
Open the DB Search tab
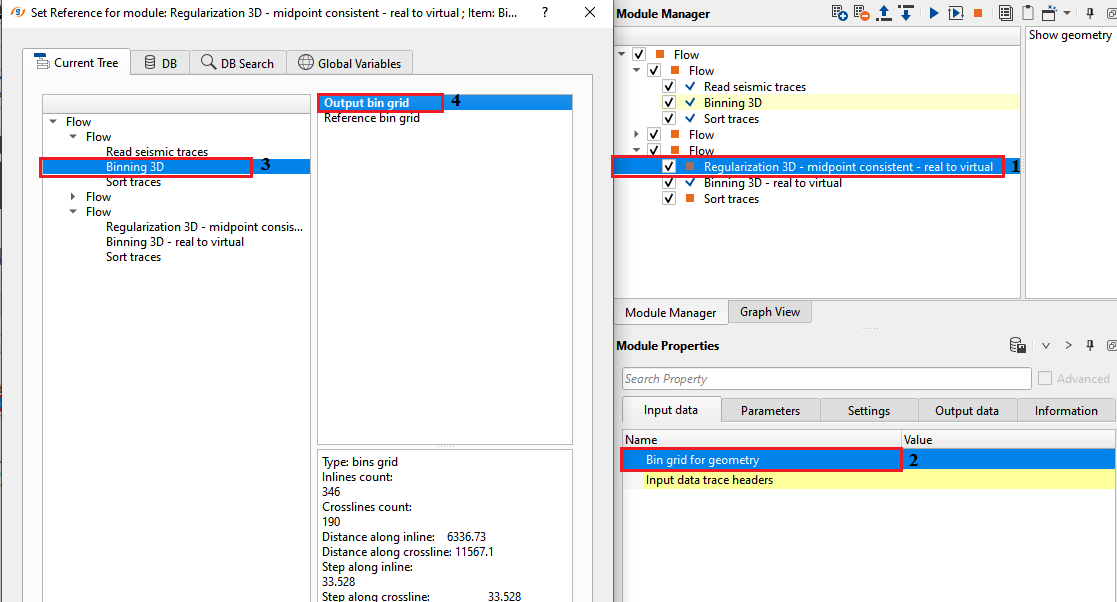tap(238, 63)
